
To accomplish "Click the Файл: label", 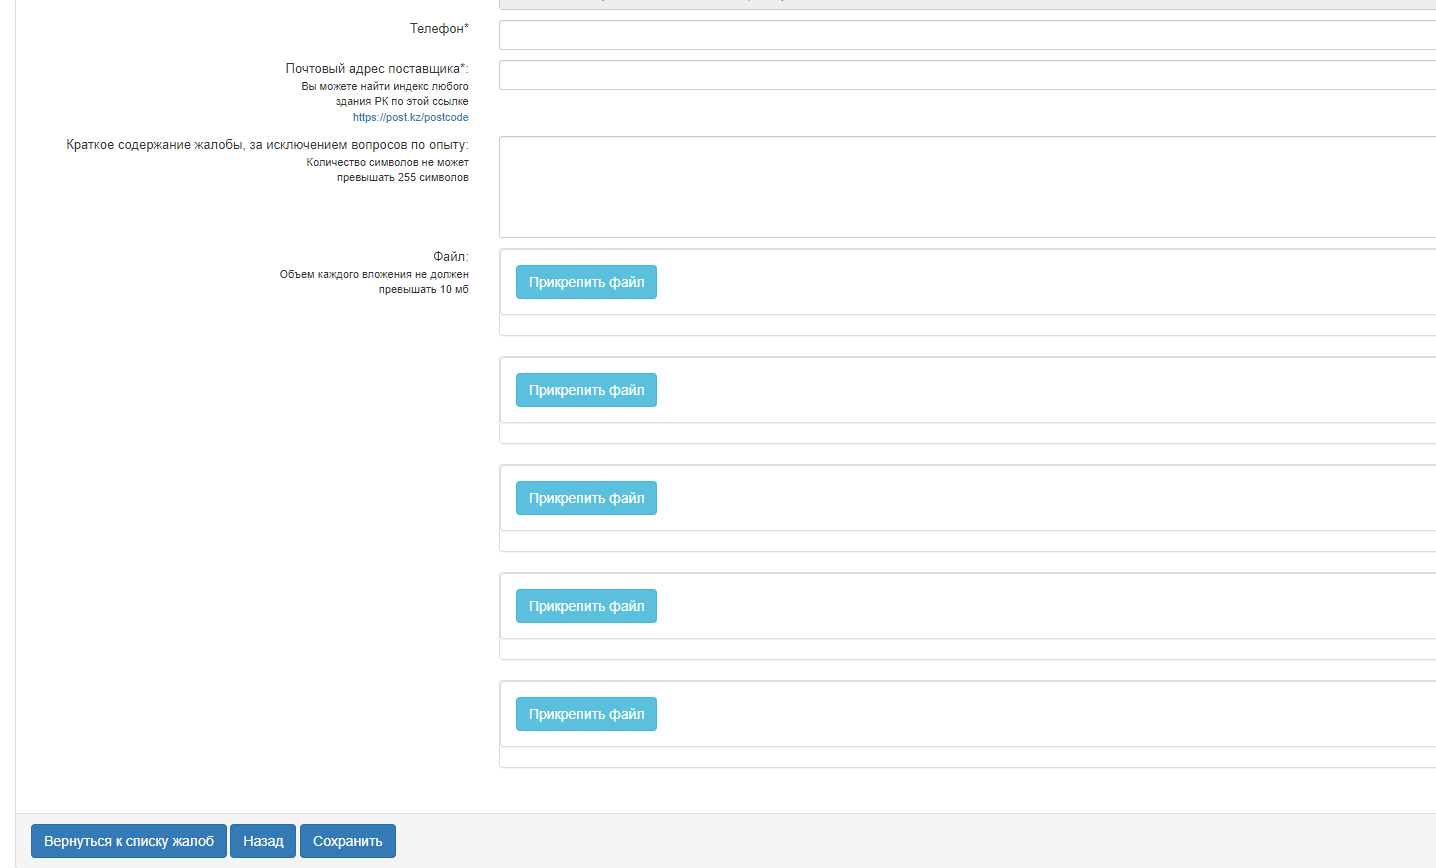I will 451,256.
